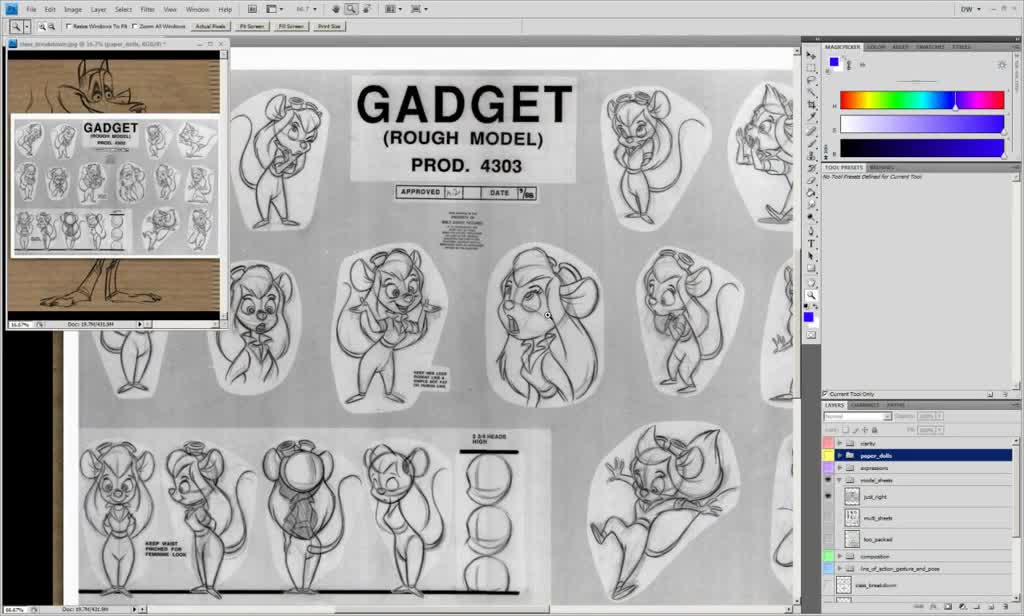Expand the line_of_action_gesture_and_pose group

click(x=840, y=569)
